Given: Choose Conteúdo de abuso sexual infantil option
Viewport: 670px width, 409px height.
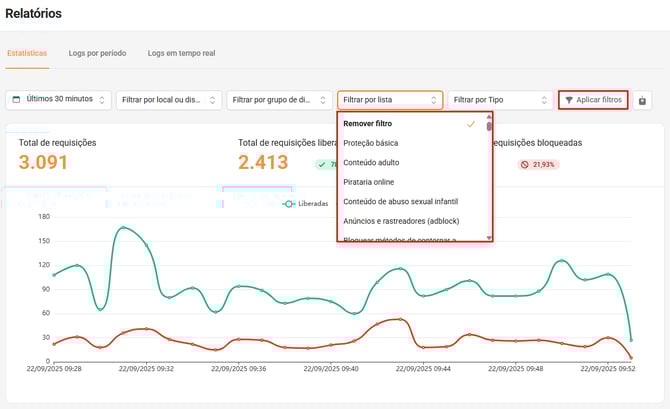Looking at the screenshot, I should 400,201.
